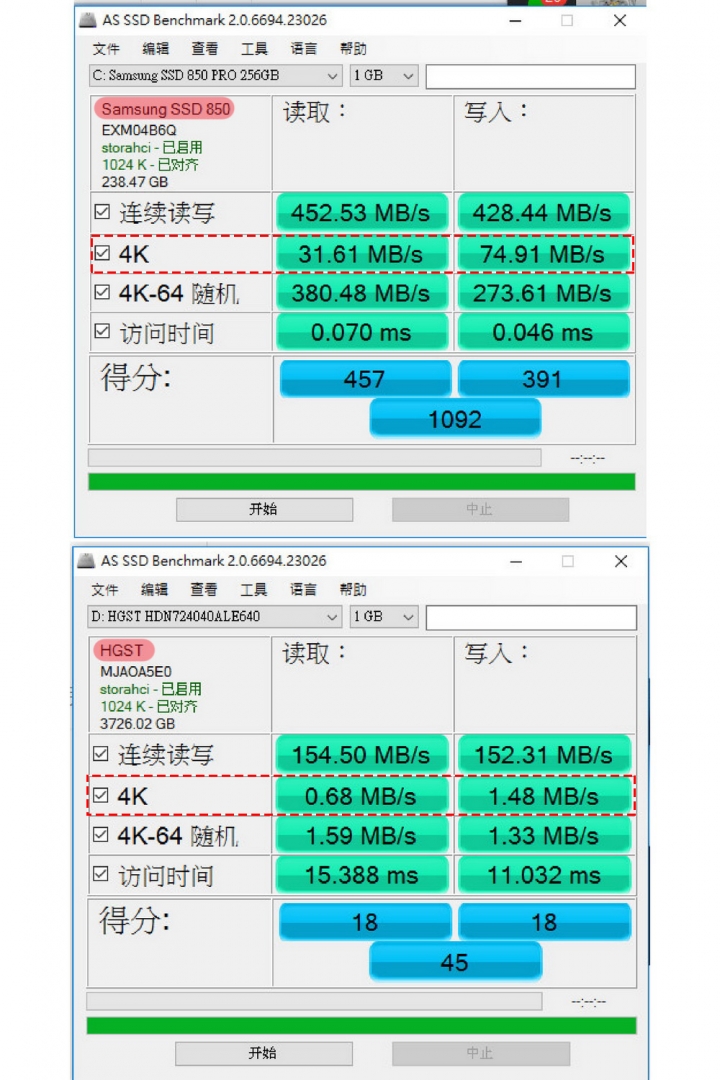Click the 中止 button in the HGST window
The width and height of the screenshot is (720, 1080).
(480, 1052)
